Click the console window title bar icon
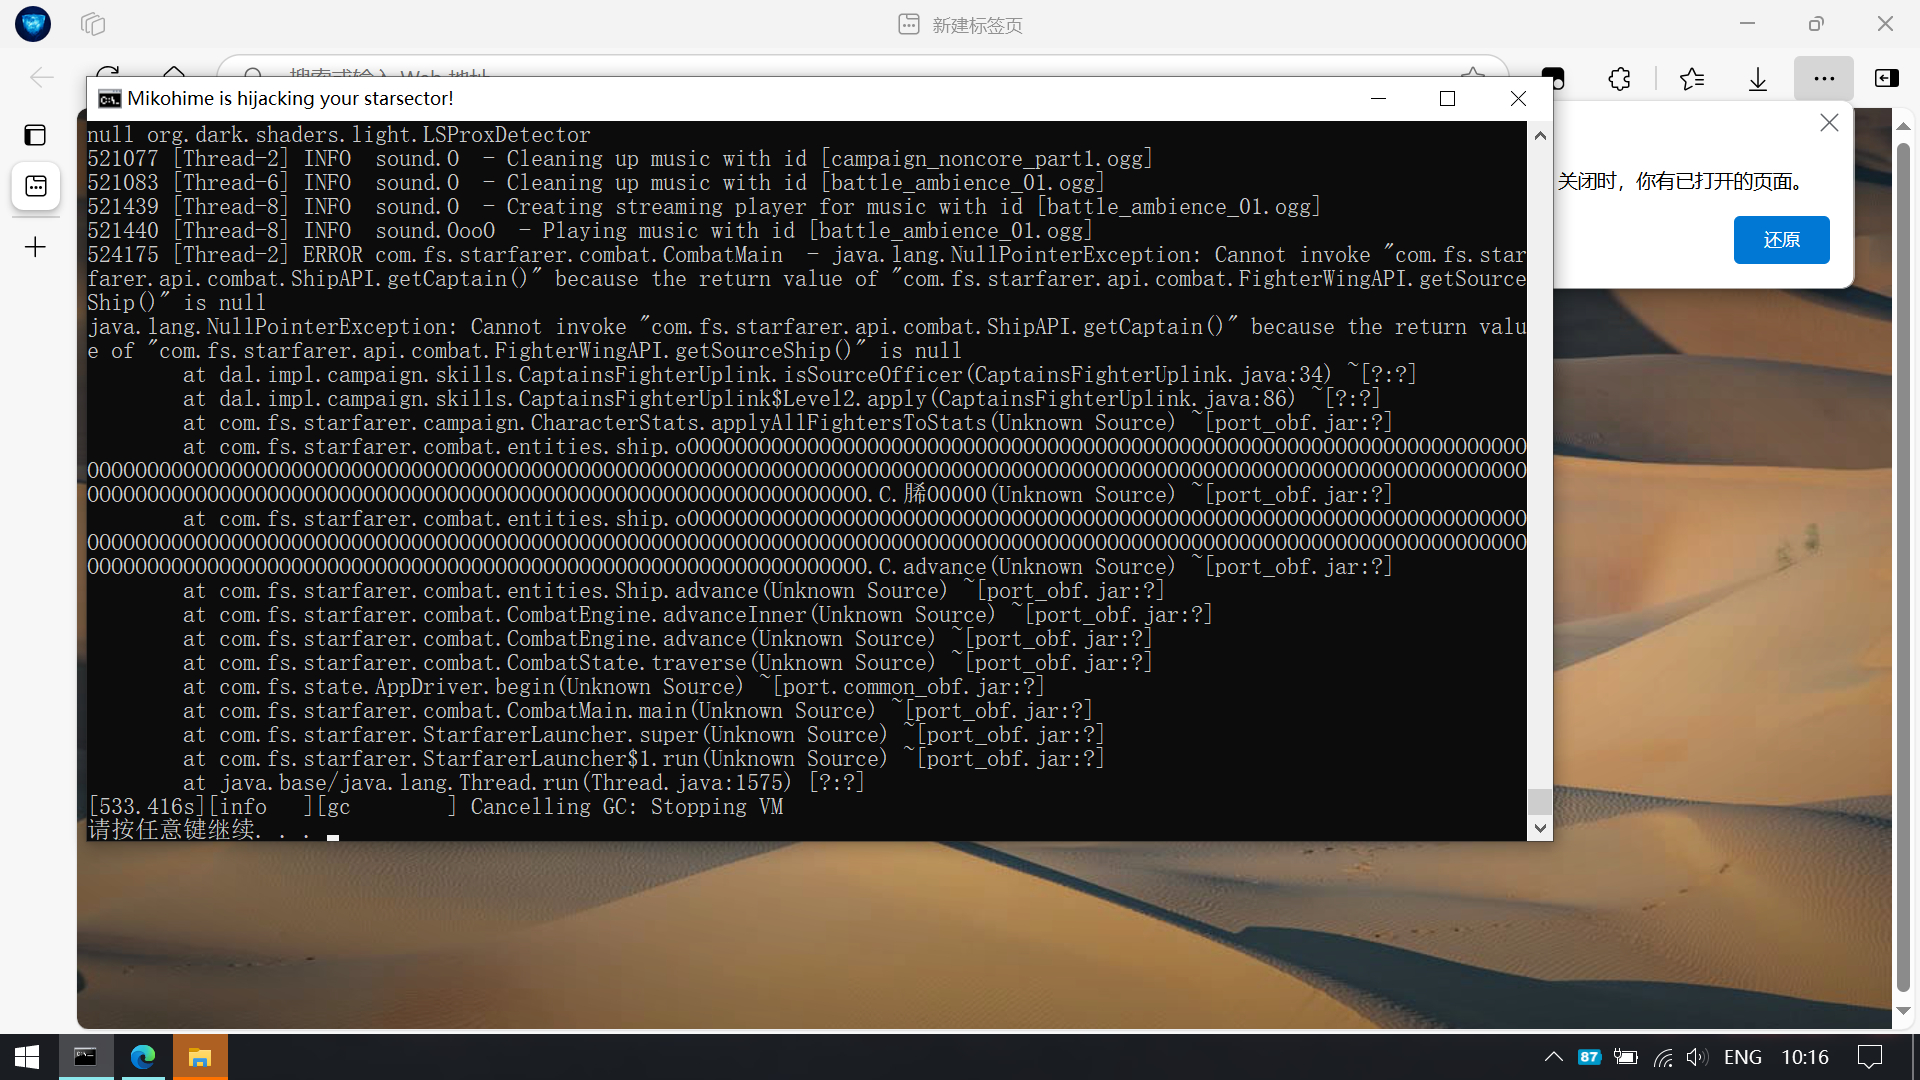The height and width of the screenshot is (1080, 1920). [x=109, y=98]
